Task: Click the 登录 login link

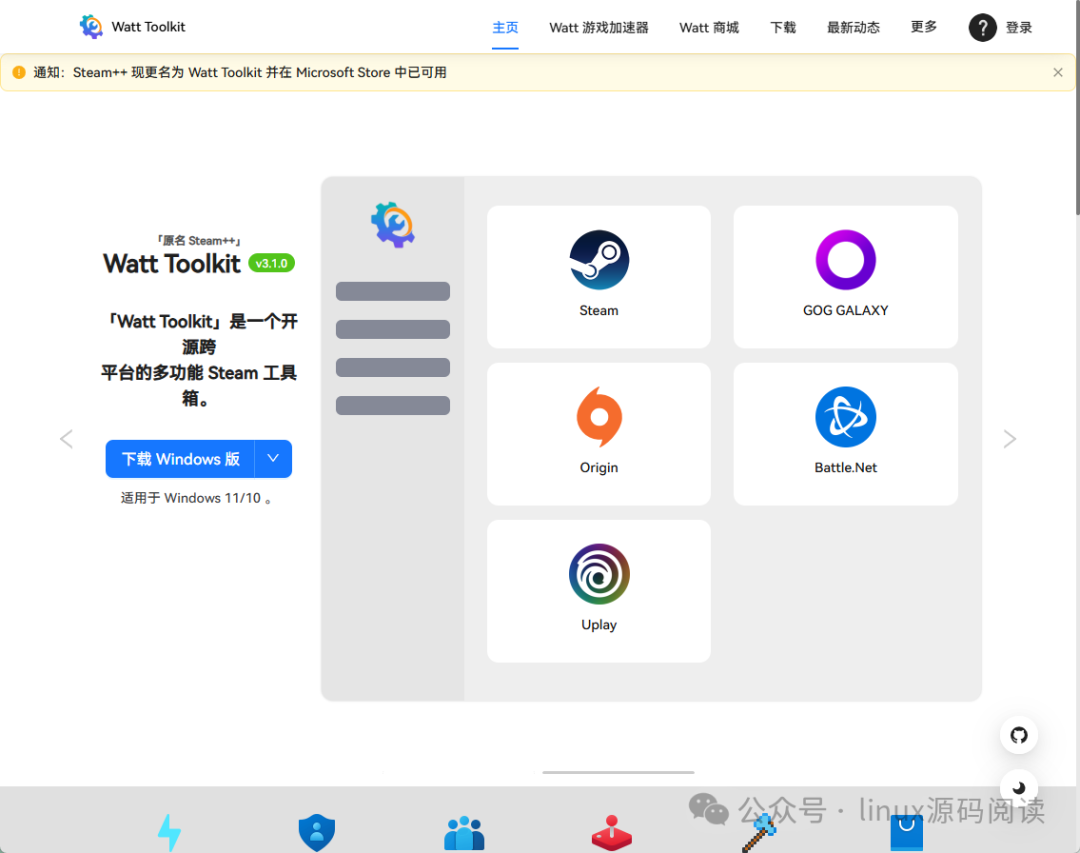Action: (1019, 28)
